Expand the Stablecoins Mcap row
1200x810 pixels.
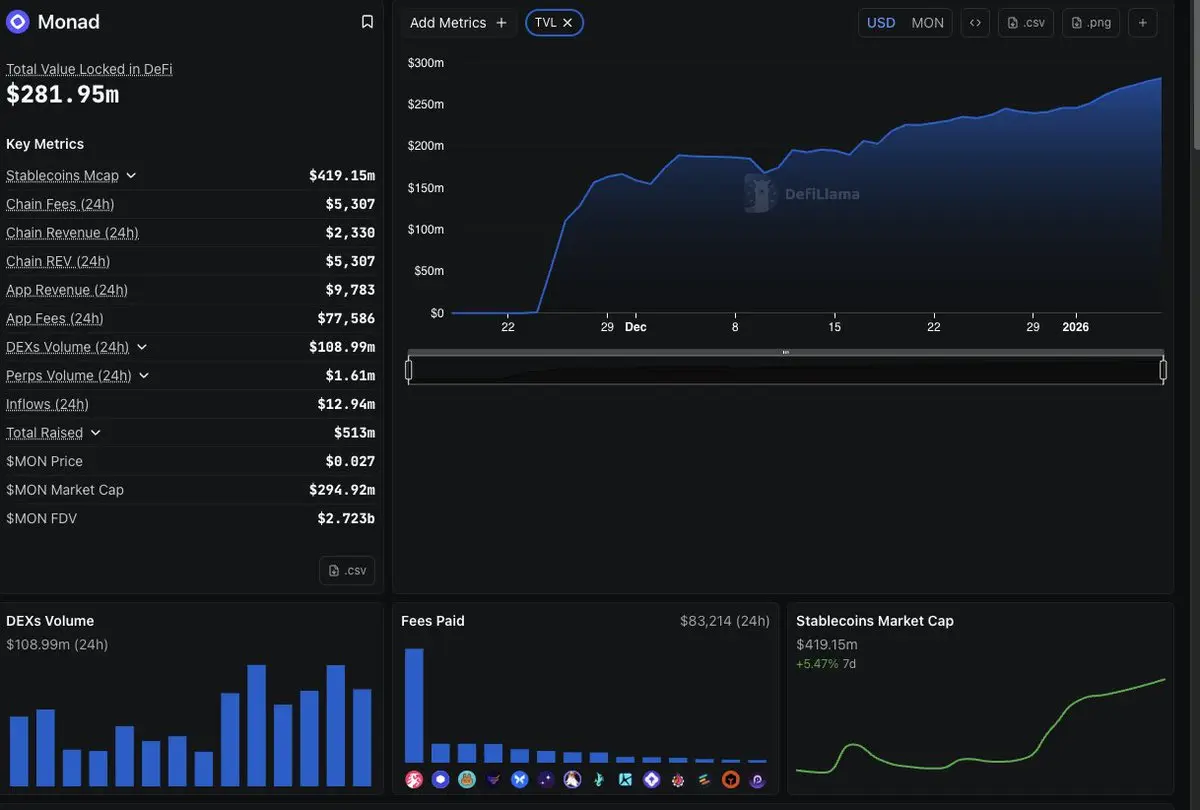click(x=131, y=176)
